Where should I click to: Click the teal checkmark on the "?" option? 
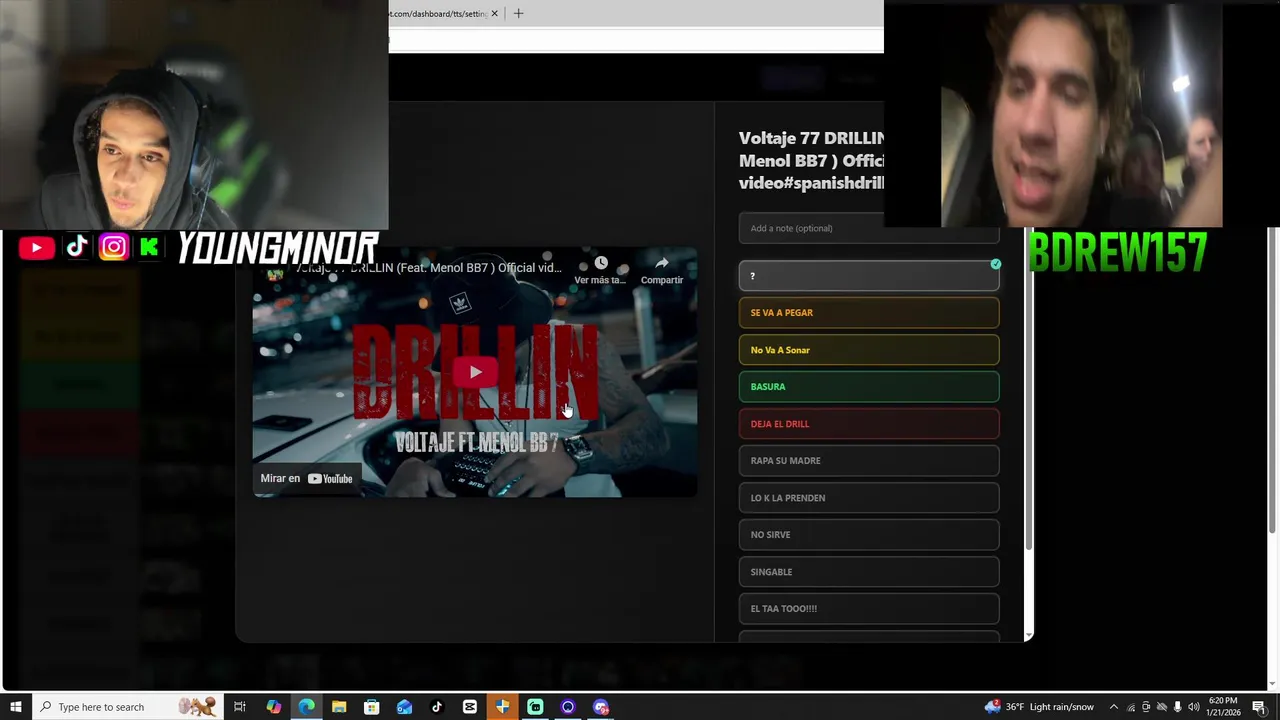click(995, 264)
